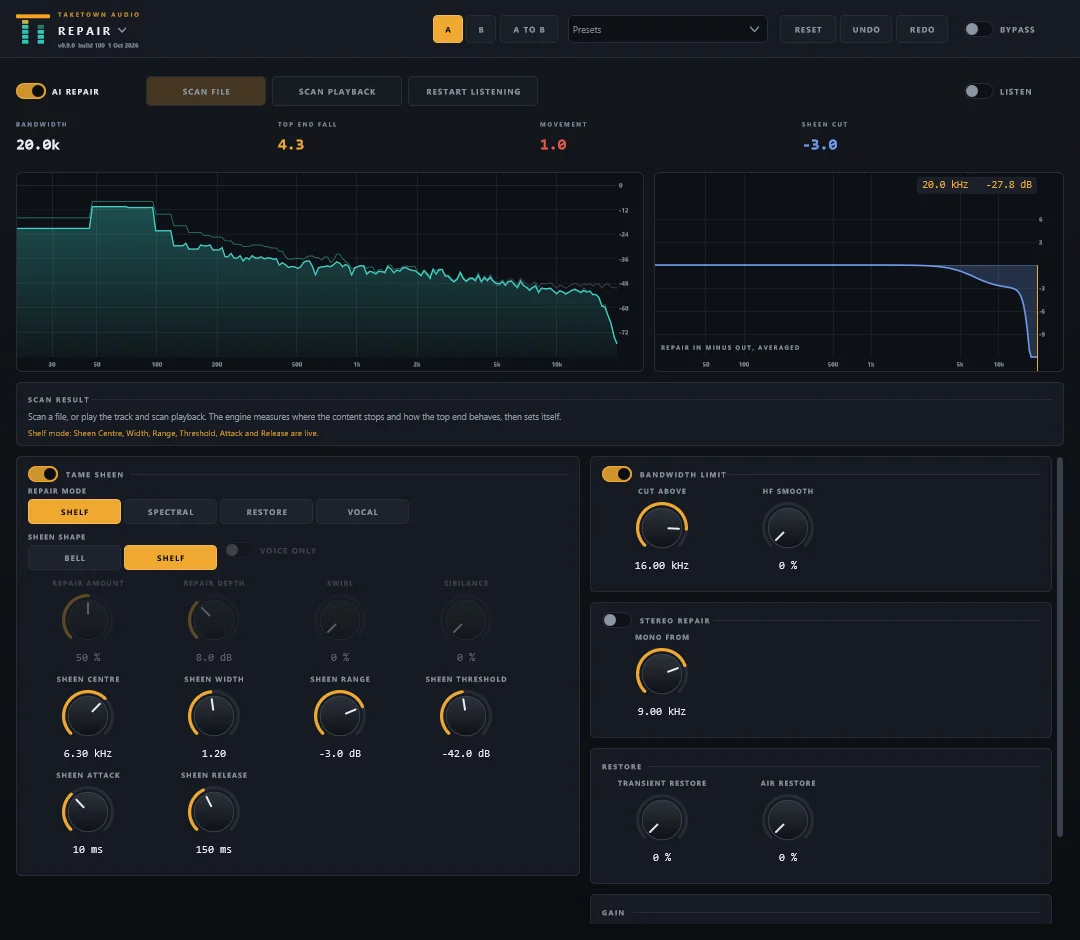This screenshot has width=1080, height=940.
Task: Click the 9.00 kHz mono from value
Action: 661,711
